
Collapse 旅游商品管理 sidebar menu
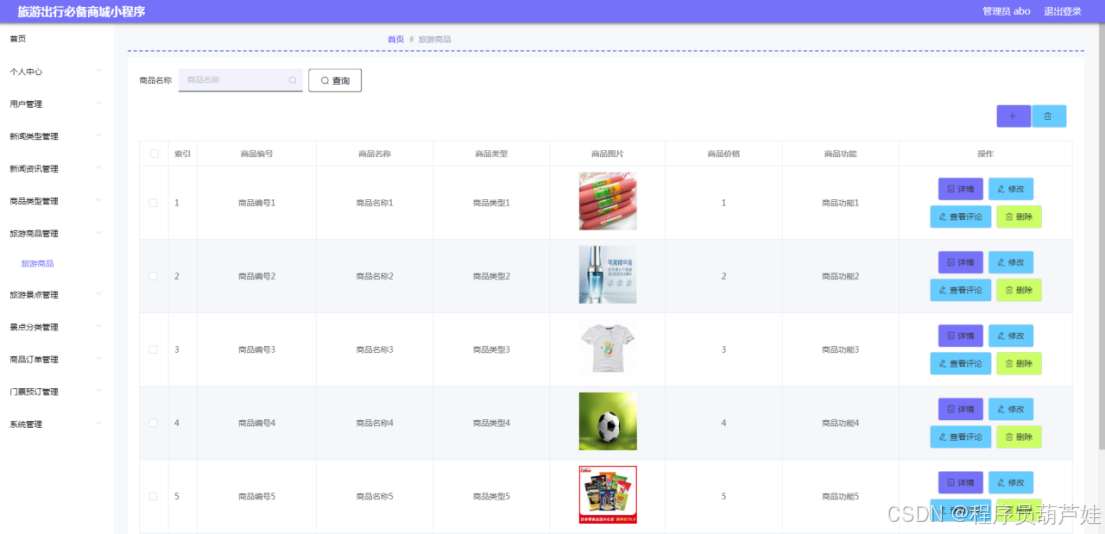tap(56, 233)
